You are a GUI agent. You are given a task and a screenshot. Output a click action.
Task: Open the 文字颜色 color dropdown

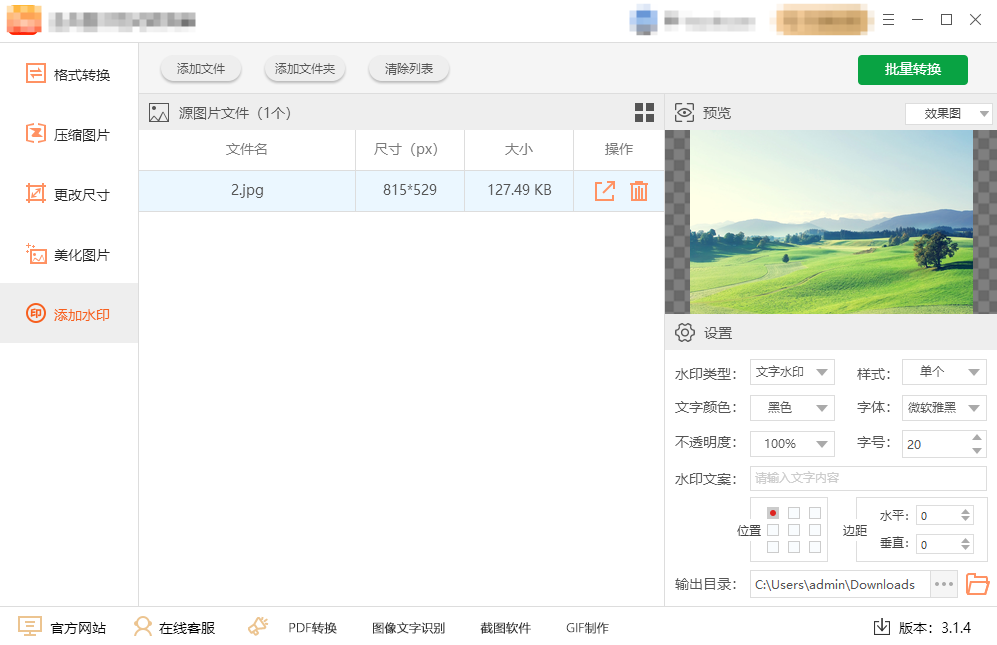tap(792, 408)
